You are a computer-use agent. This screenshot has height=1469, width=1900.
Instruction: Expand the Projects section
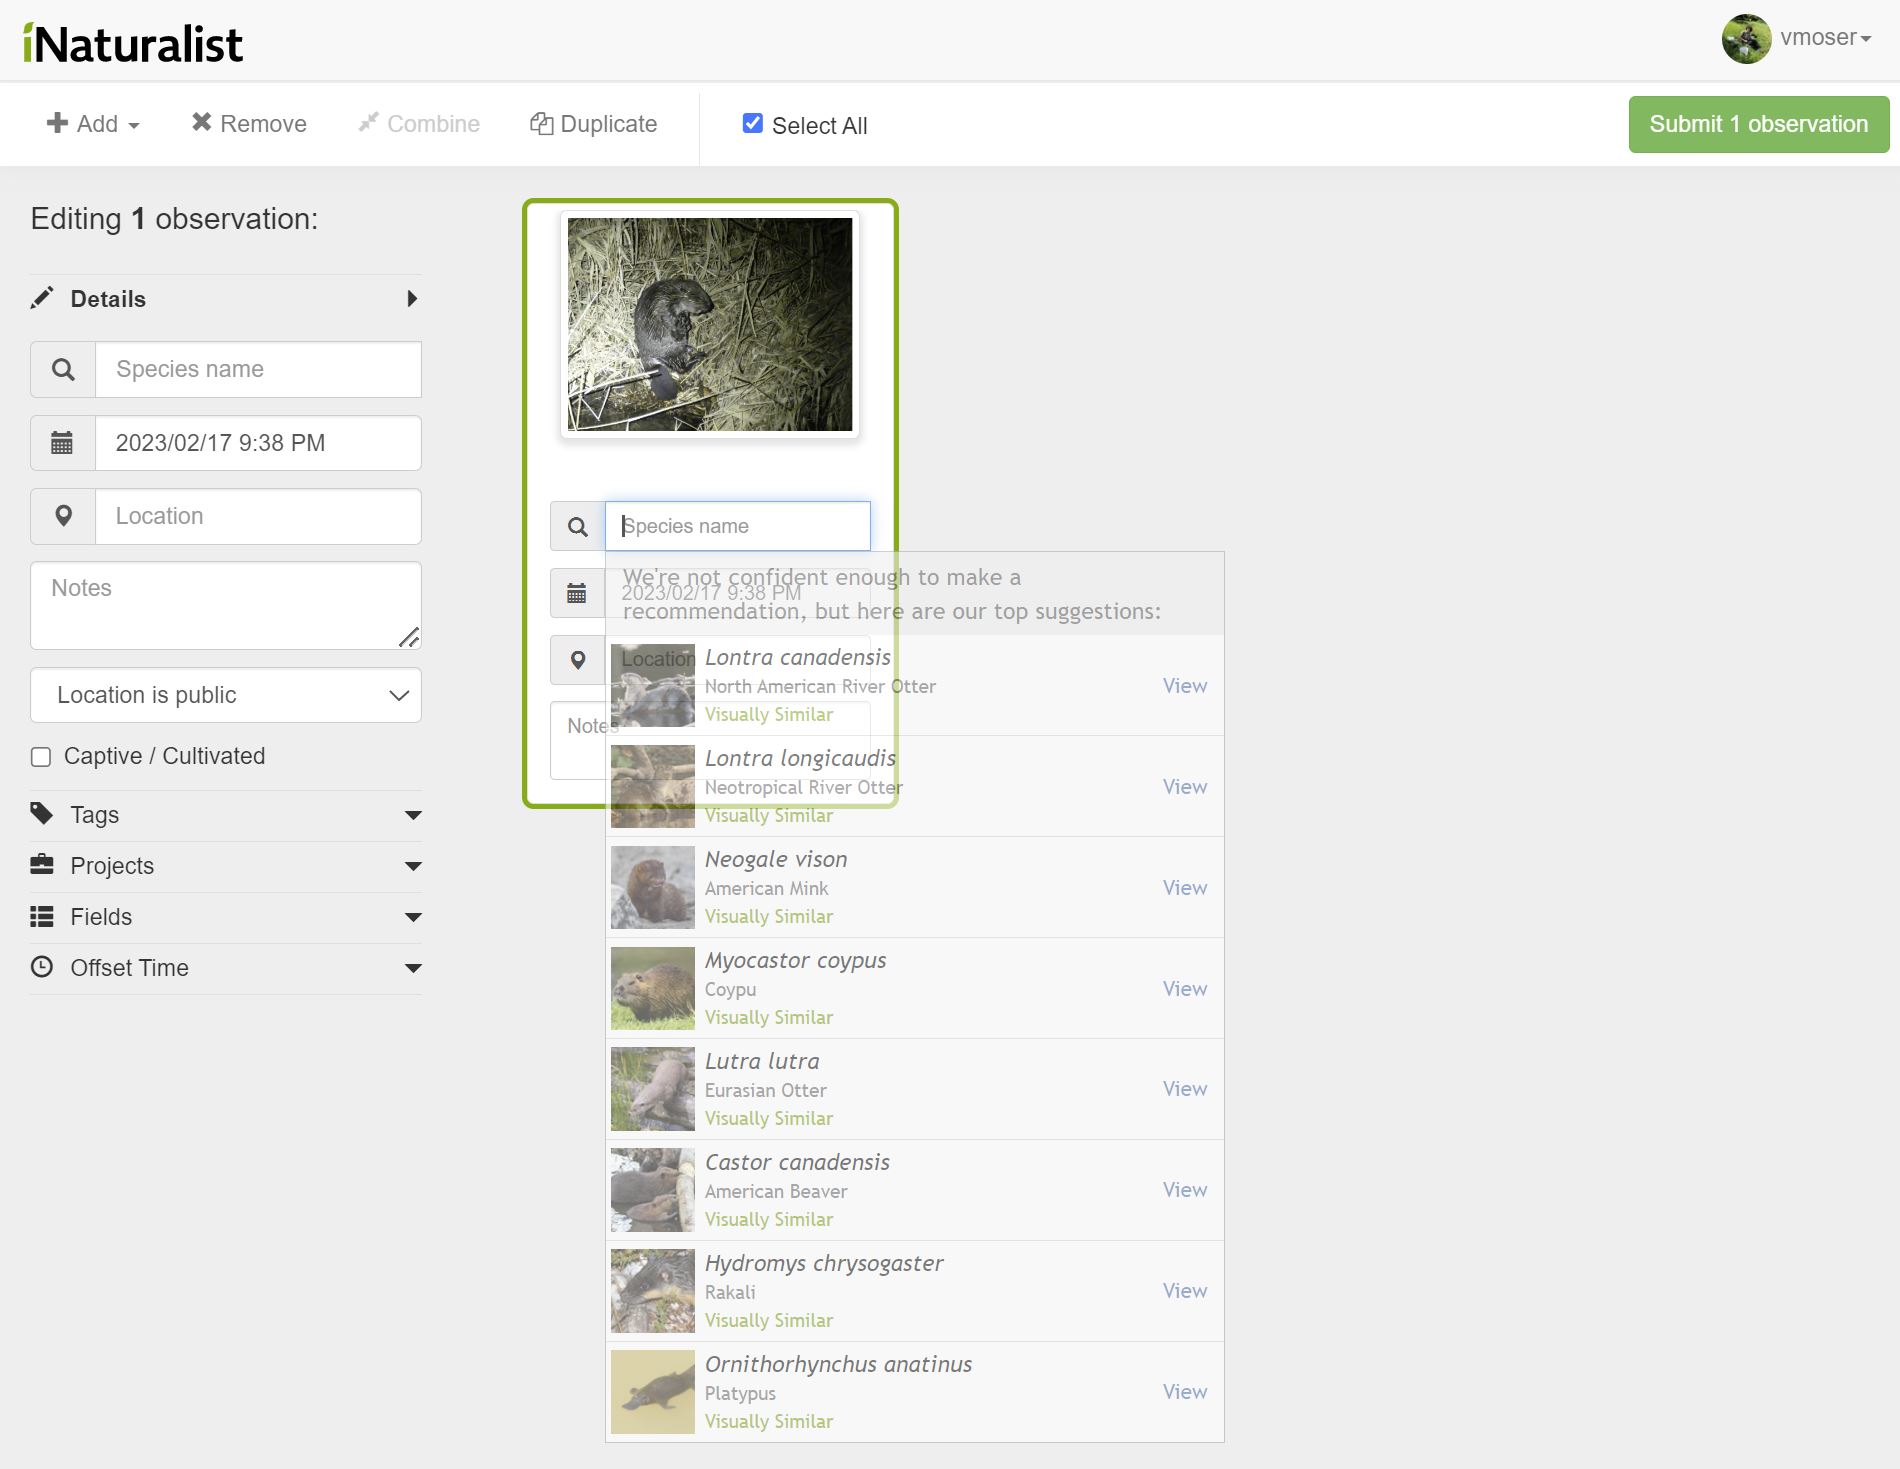[x=226, y=866]
